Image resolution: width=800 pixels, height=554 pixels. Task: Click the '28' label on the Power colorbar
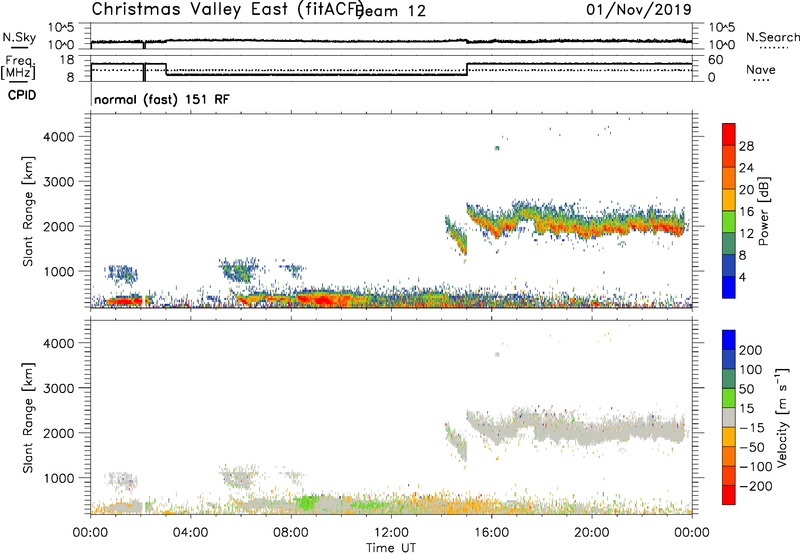click(746, 146)
